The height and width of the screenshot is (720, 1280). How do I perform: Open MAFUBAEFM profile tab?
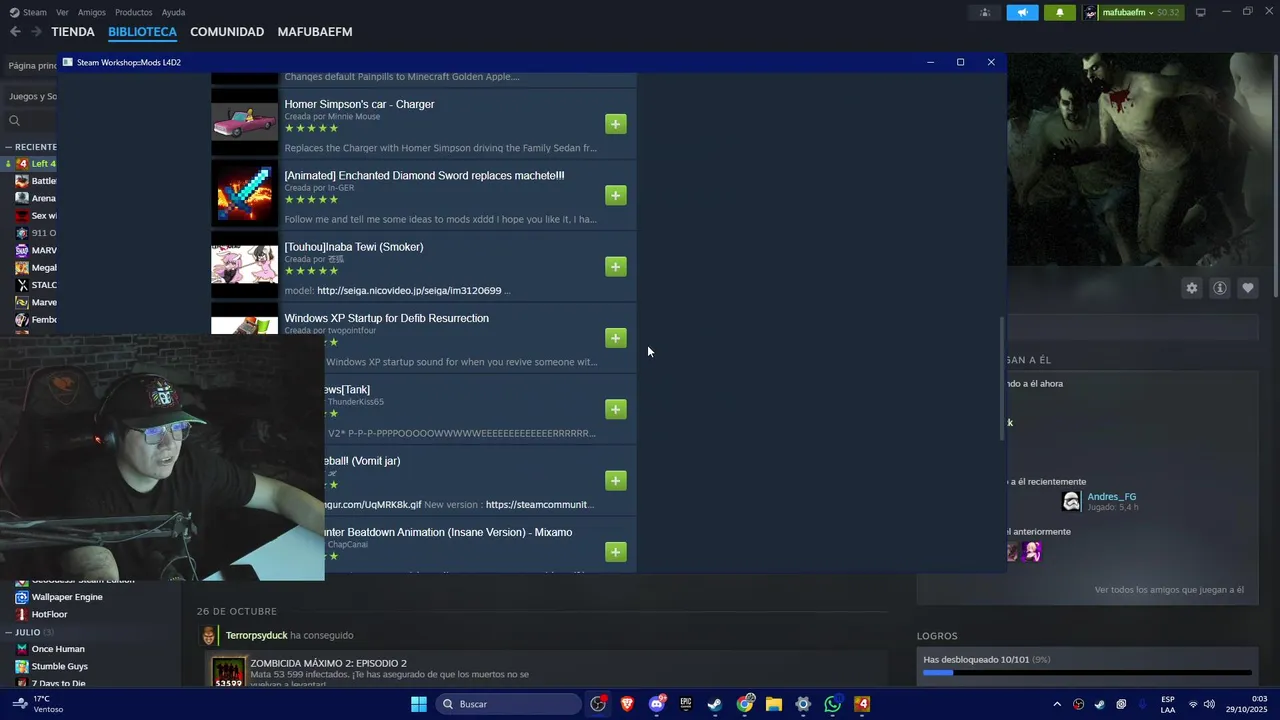pyautogui.click(x=315, y=32)
